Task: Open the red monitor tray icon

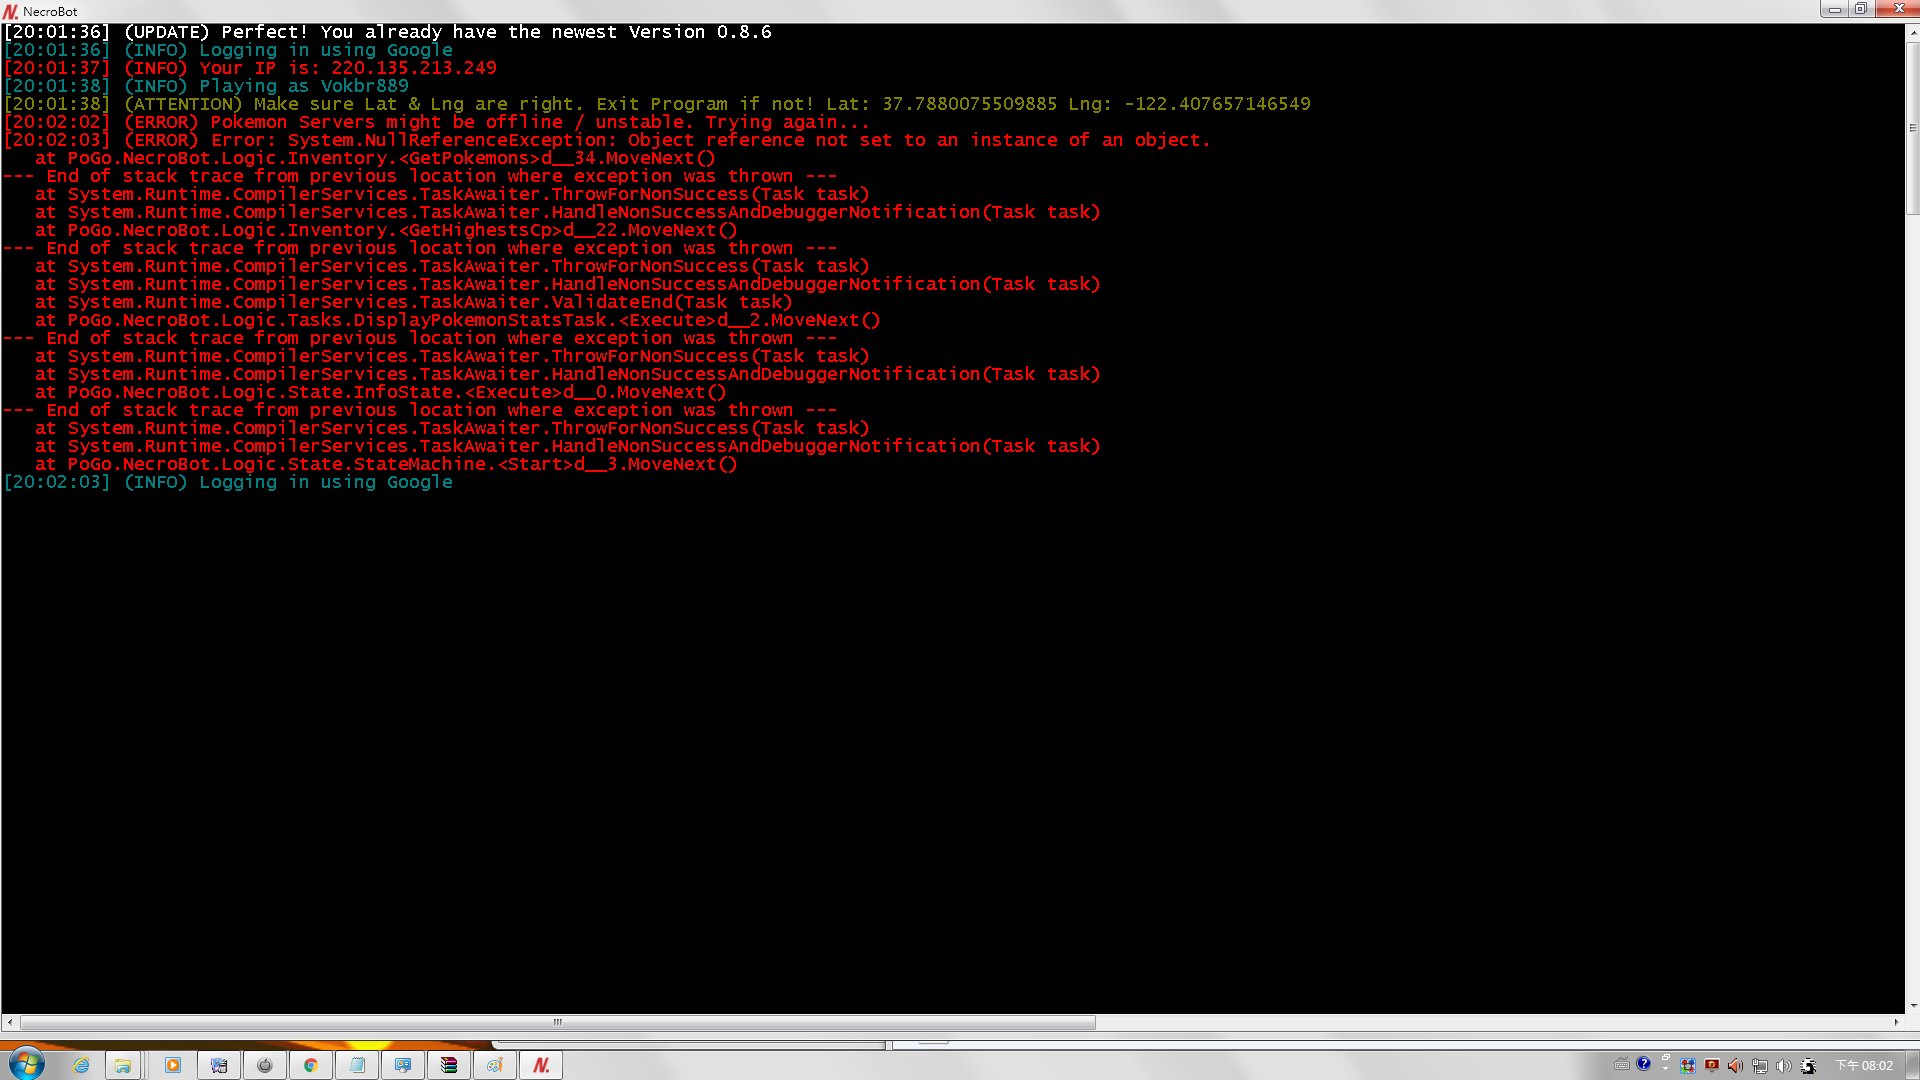Action: [x=1712, y=1066]
